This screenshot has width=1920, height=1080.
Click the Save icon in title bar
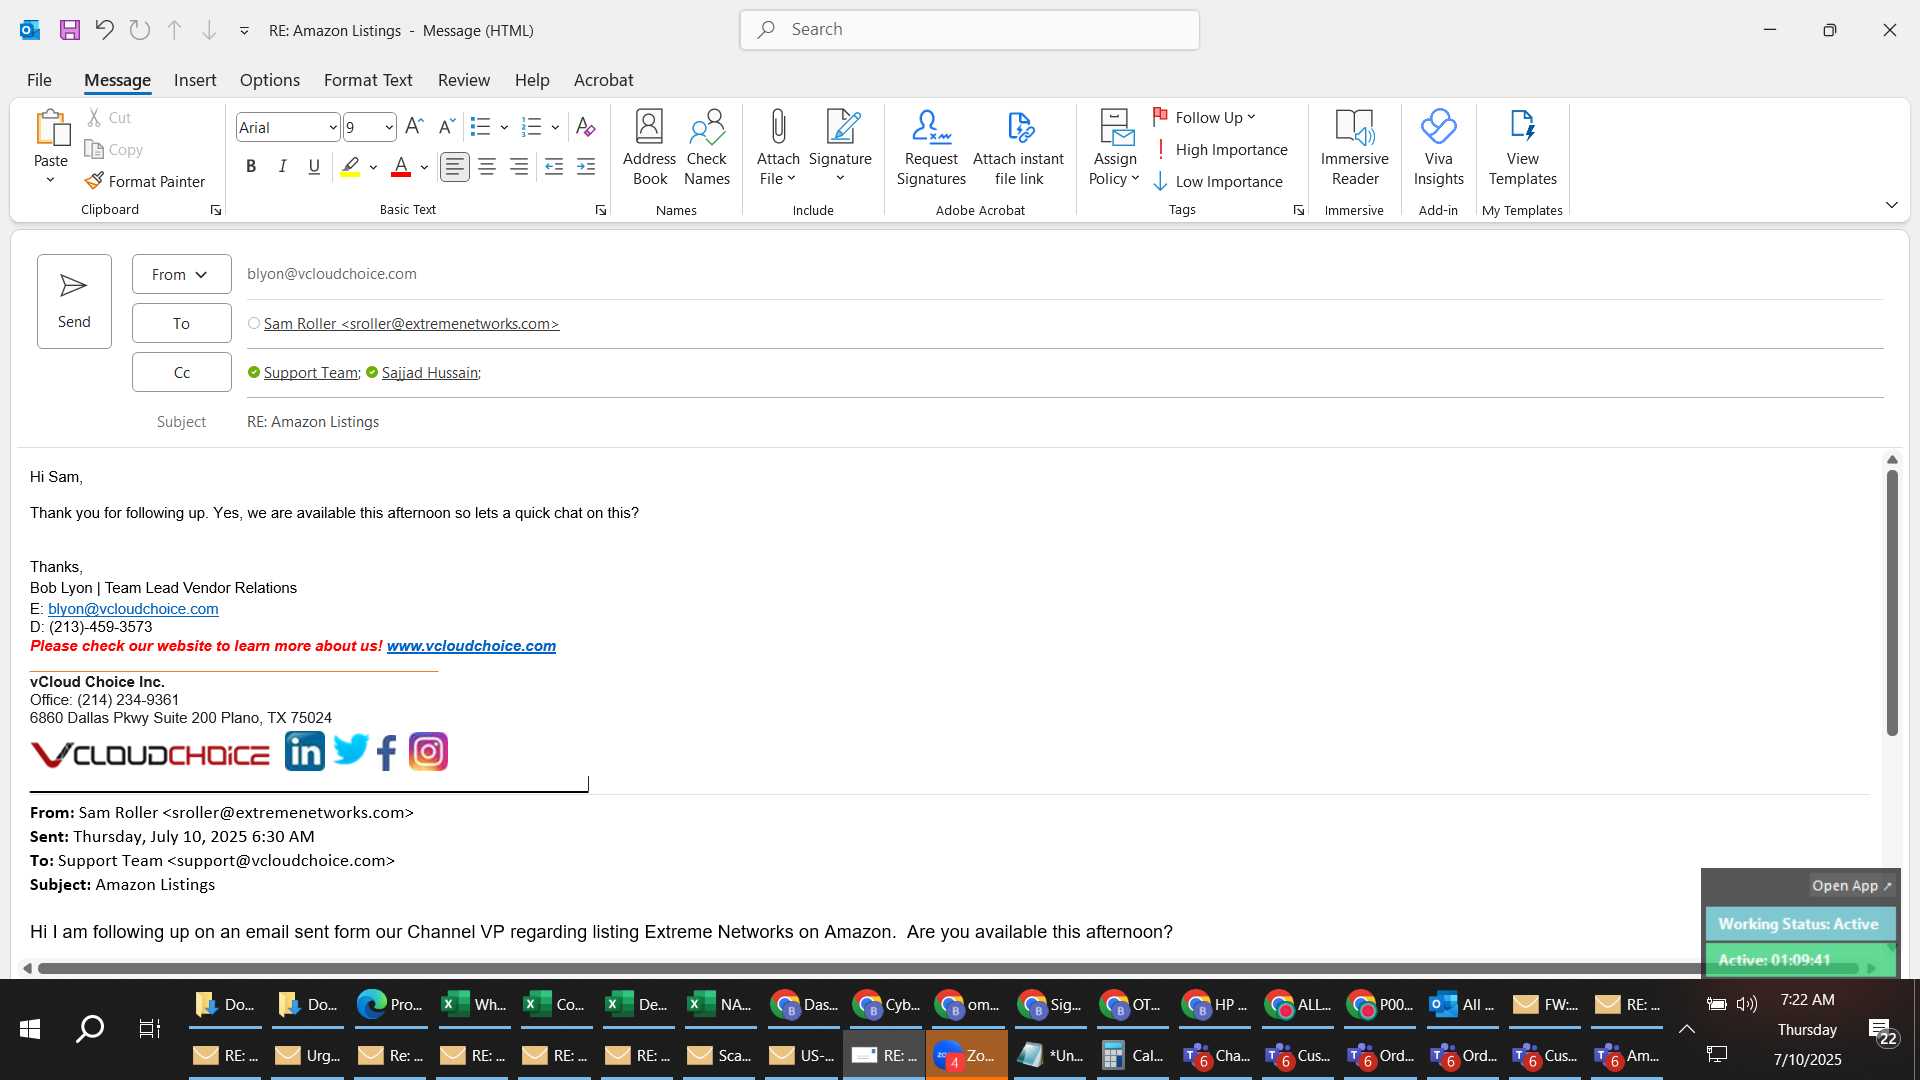(69, 30)
